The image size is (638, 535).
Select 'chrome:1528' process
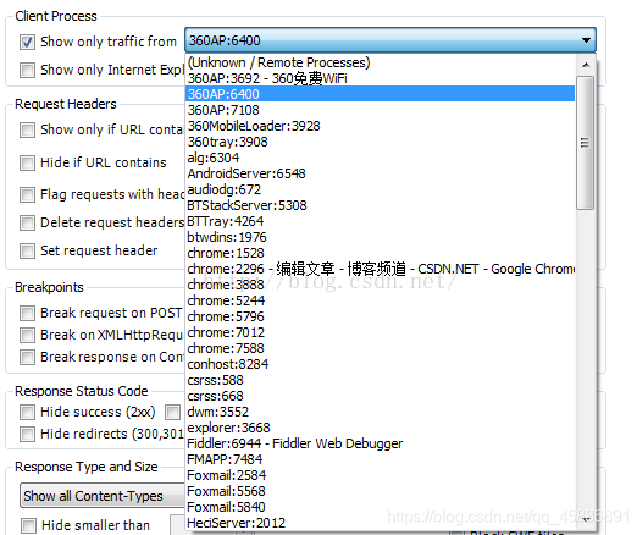click(x=380, y=253)
